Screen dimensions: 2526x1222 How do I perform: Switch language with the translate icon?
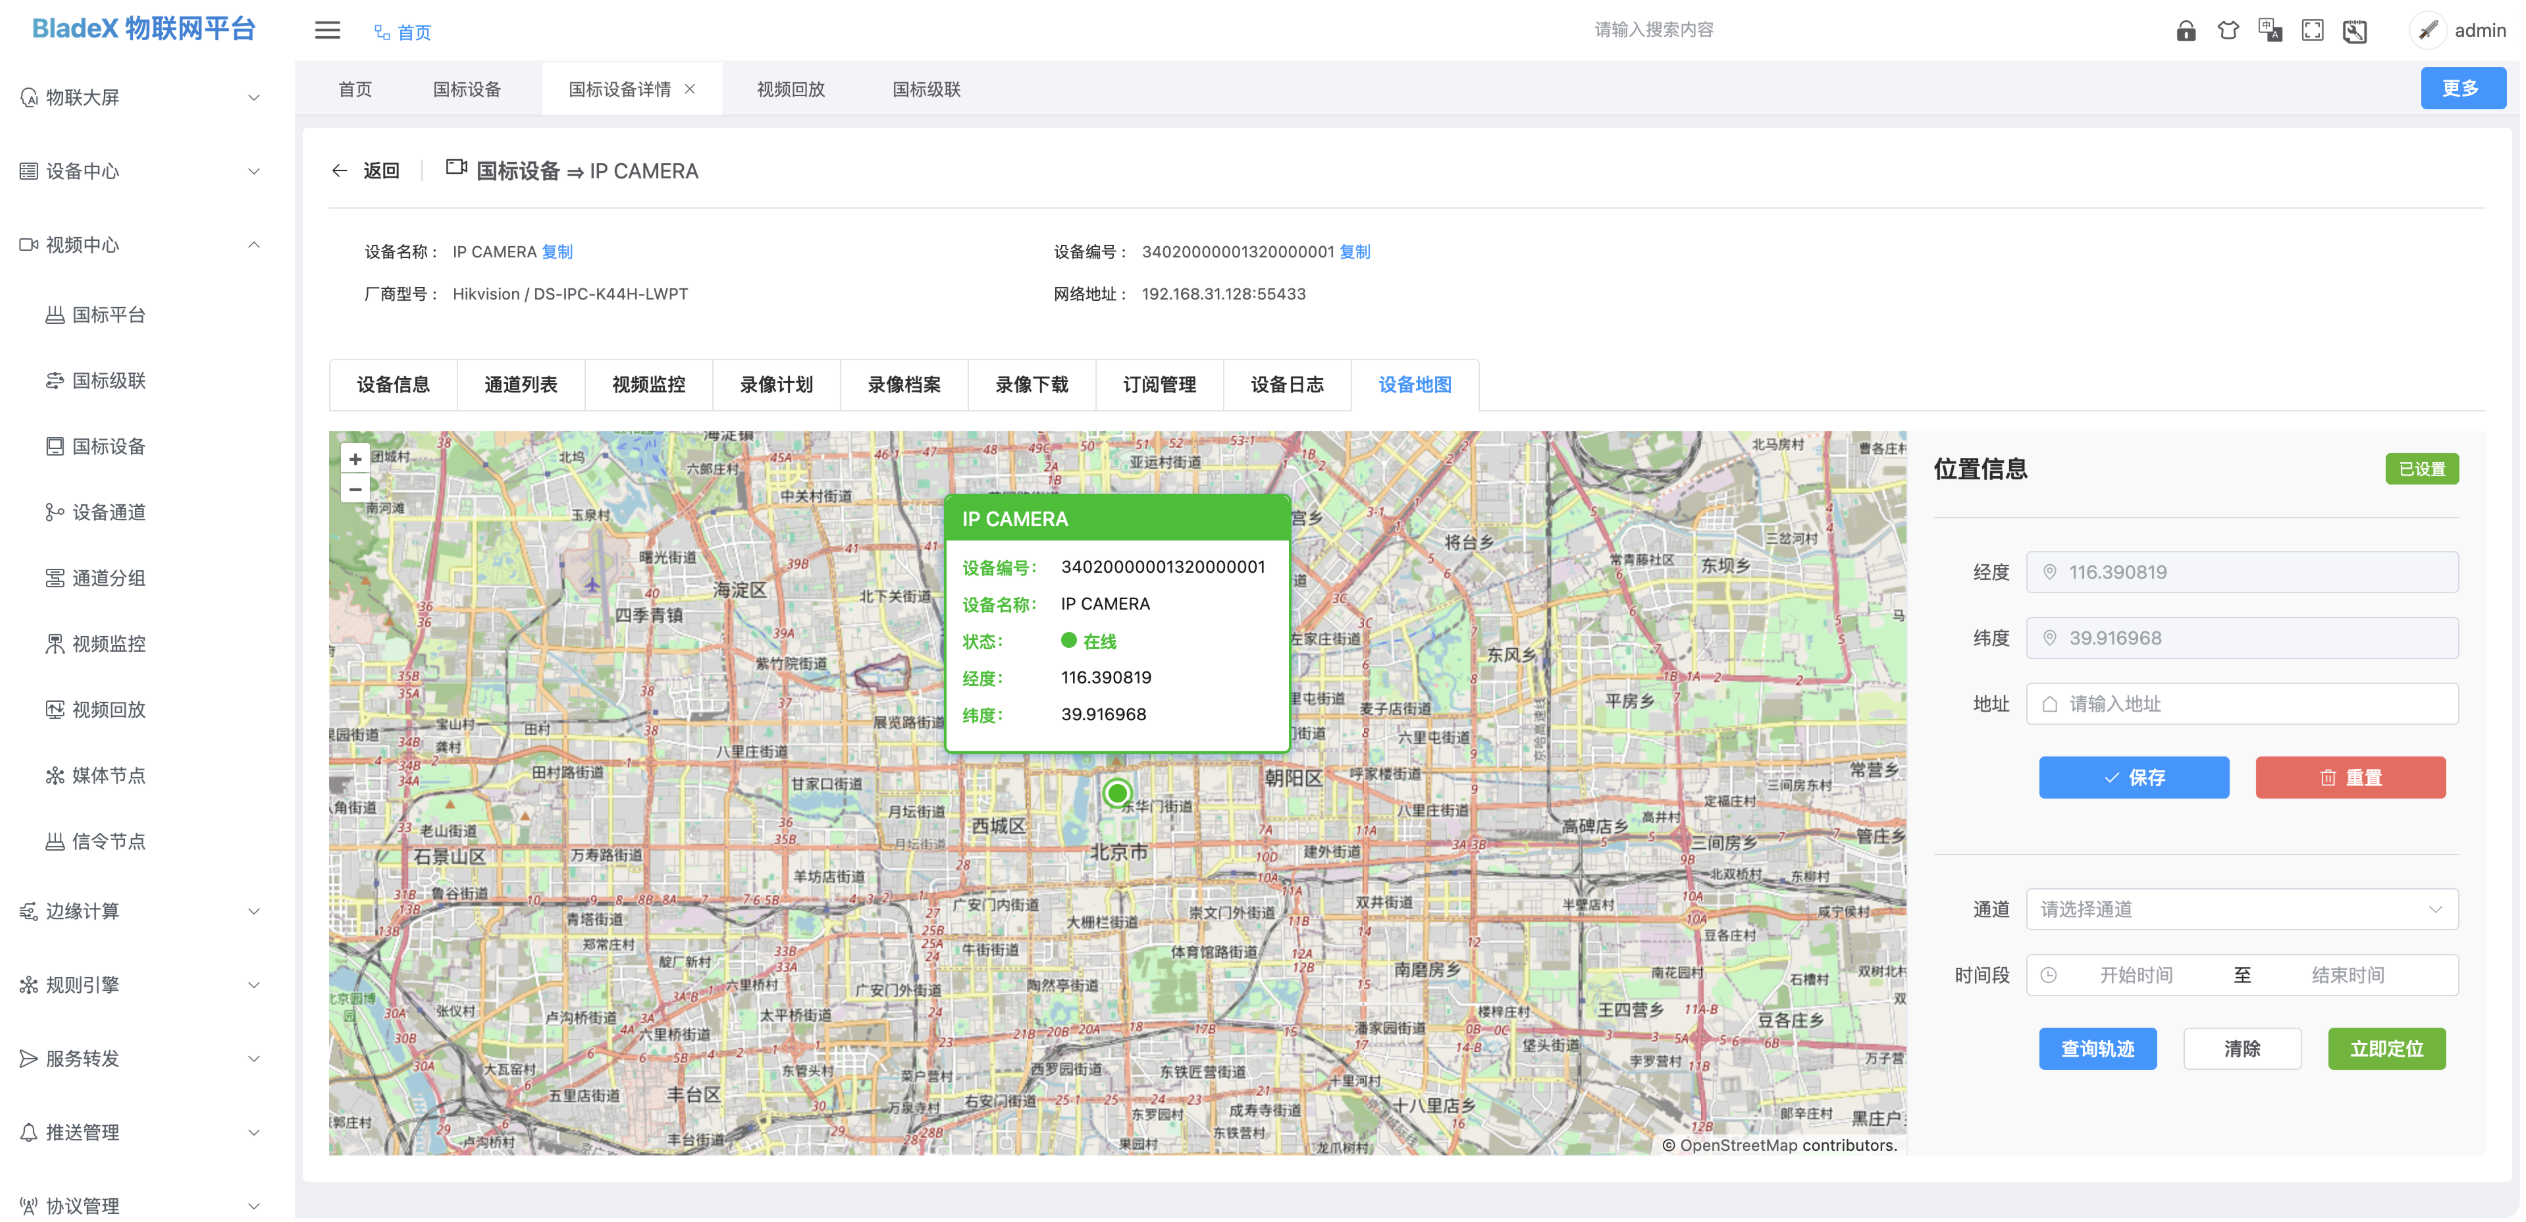2269,31
